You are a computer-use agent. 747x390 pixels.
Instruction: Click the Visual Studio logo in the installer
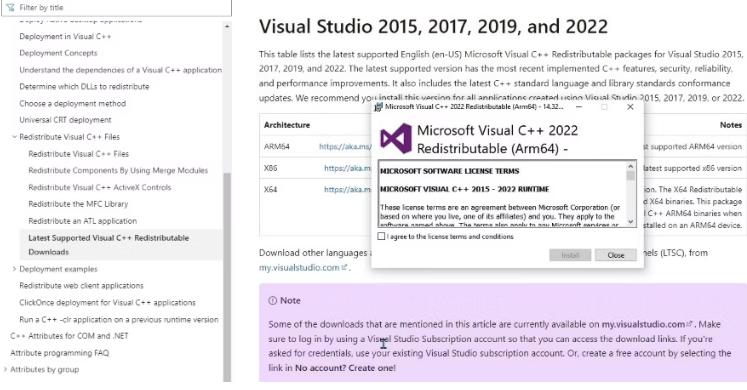396,139
